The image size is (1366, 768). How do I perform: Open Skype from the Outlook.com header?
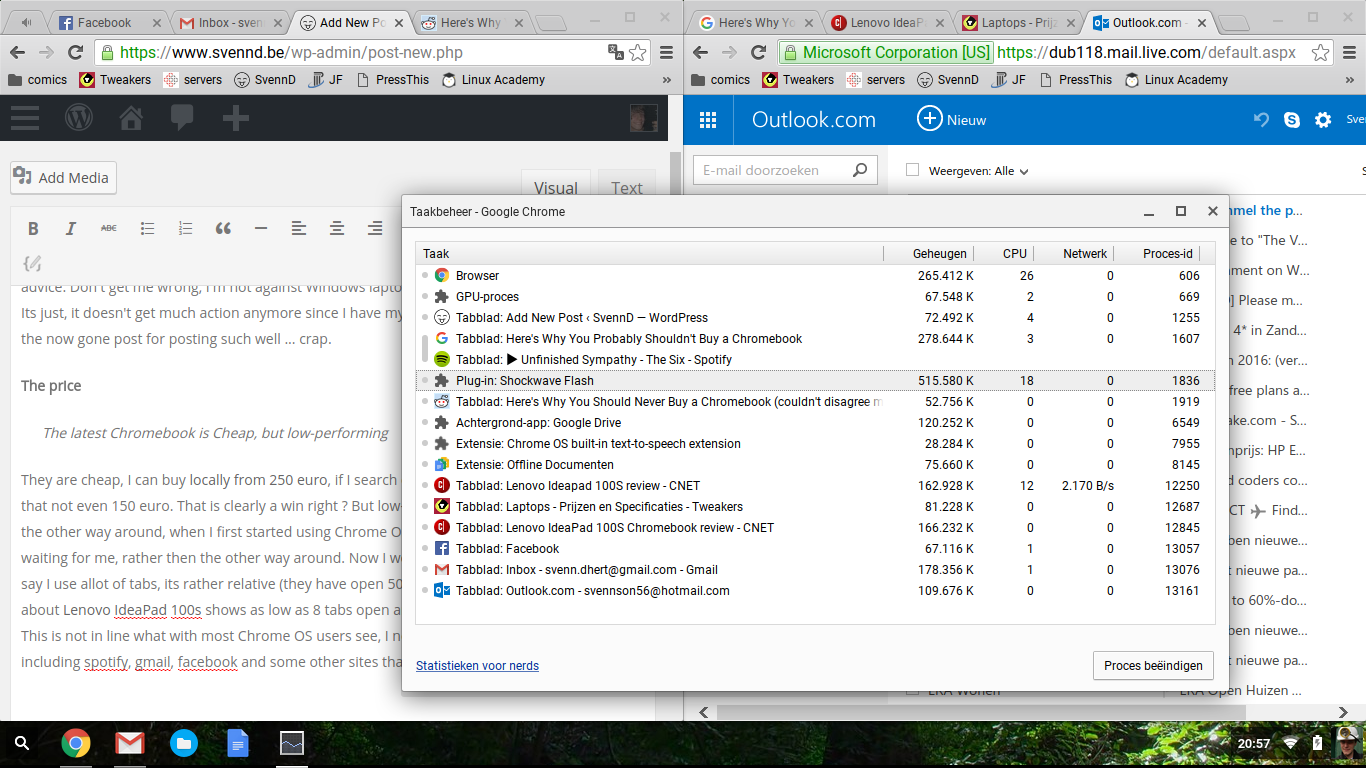pos(1292,119)
